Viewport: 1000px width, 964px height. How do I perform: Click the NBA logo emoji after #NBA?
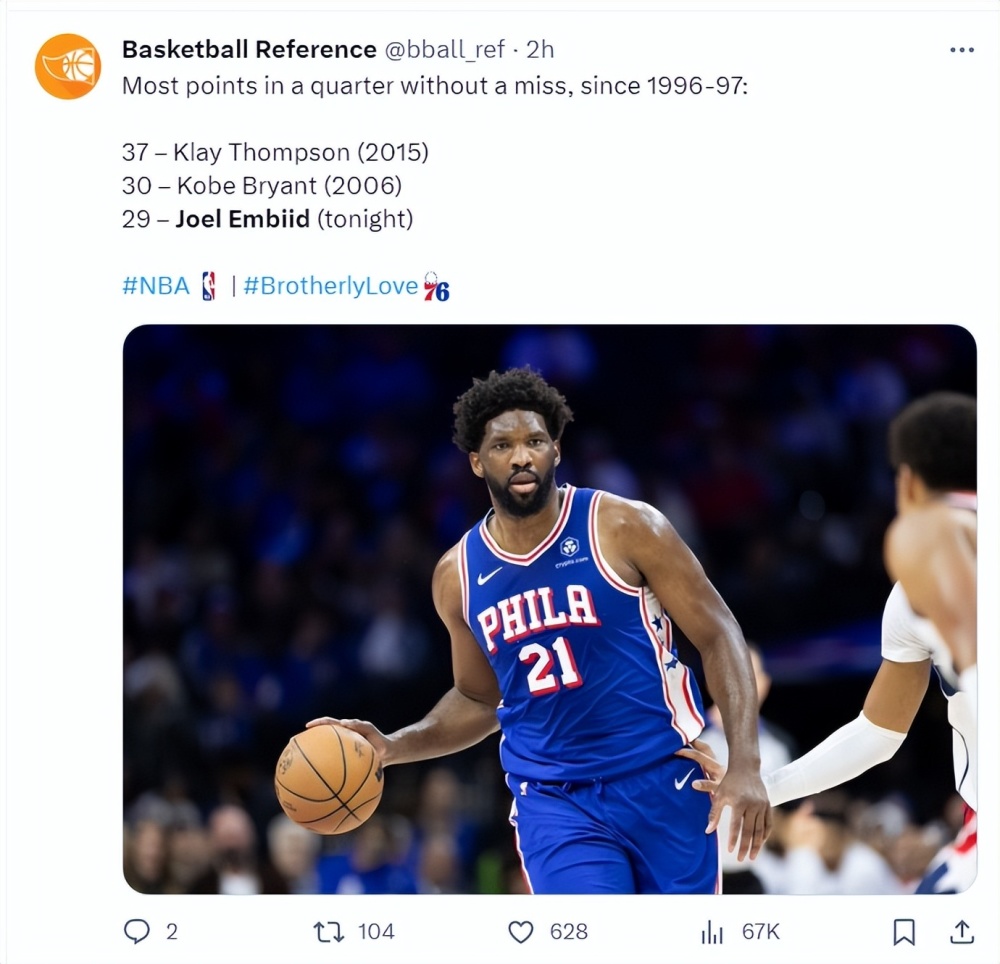[x=209, y=286]
